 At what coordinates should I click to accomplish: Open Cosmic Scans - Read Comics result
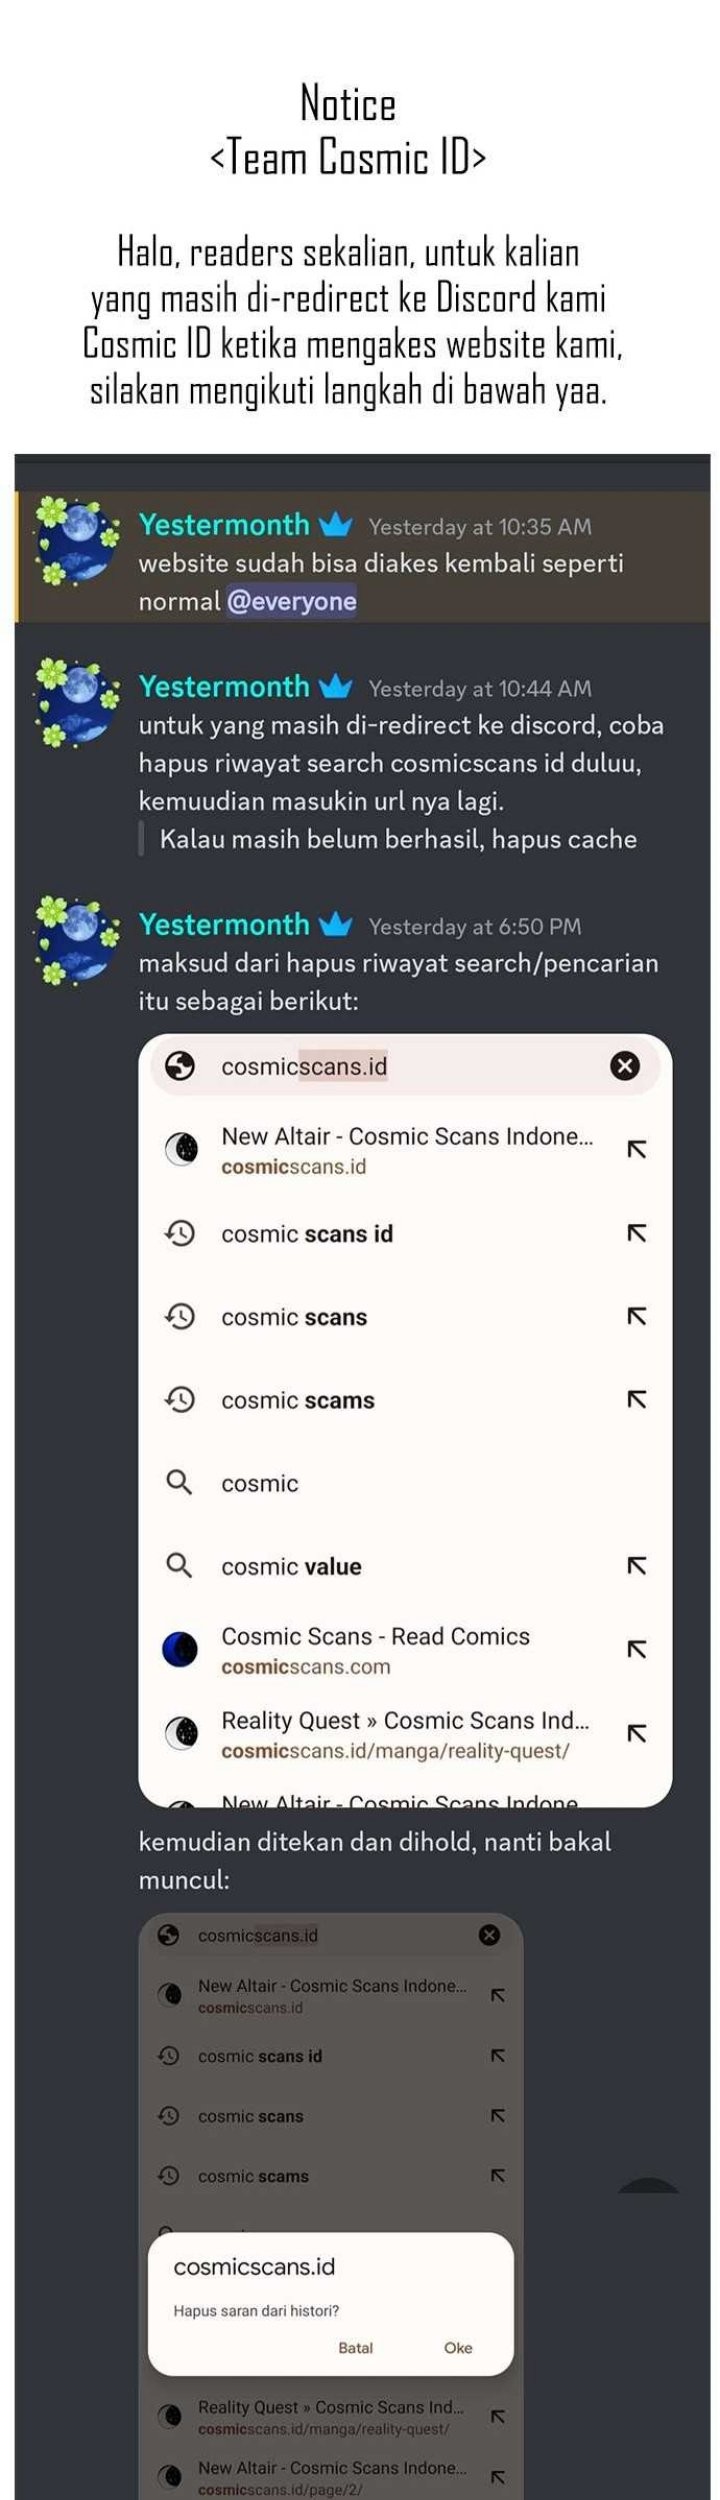(405, 1649)
